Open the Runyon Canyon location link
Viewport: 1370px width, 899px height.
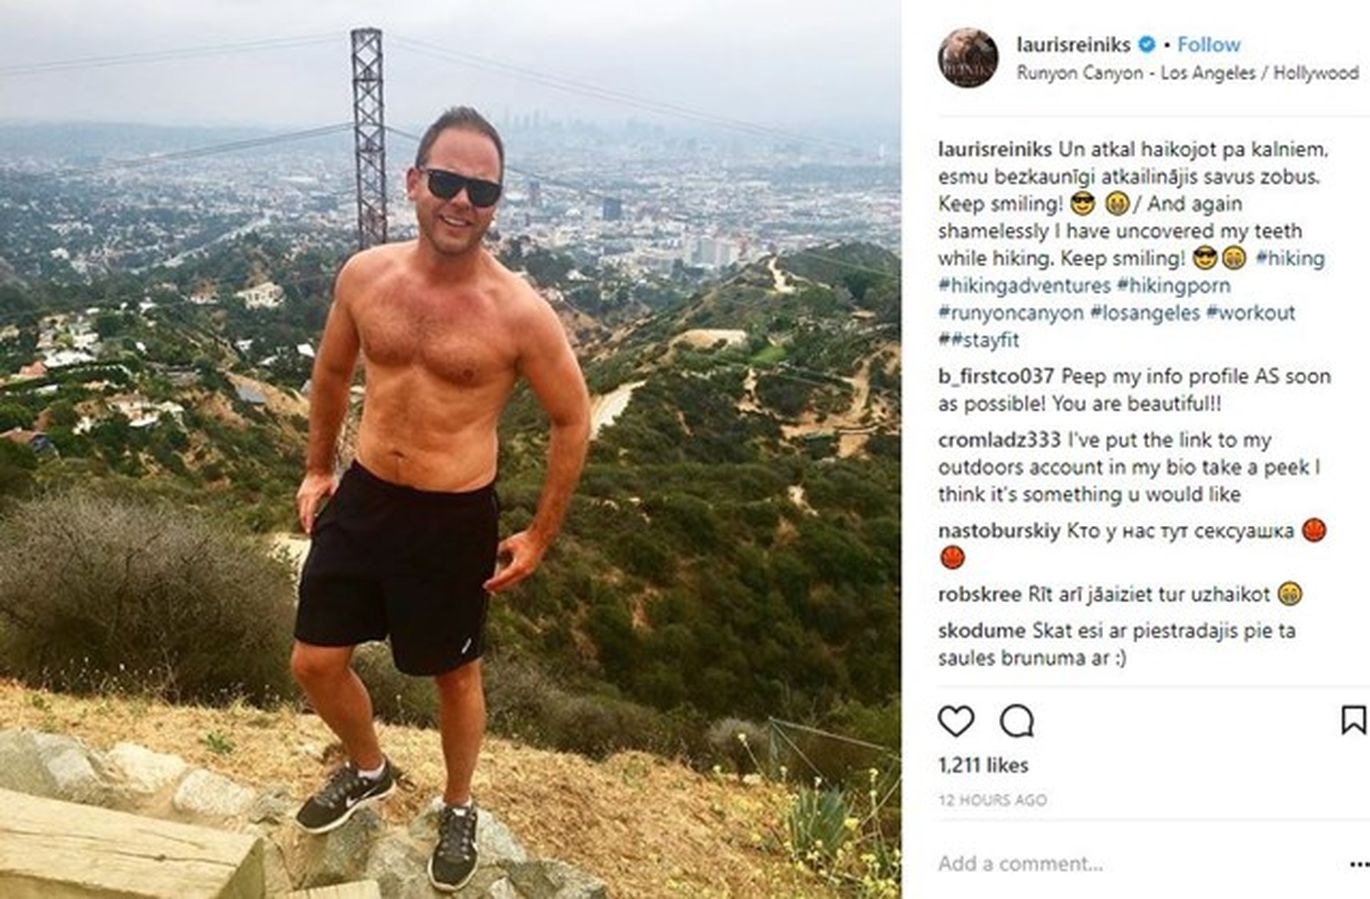tap(1188, 73)
